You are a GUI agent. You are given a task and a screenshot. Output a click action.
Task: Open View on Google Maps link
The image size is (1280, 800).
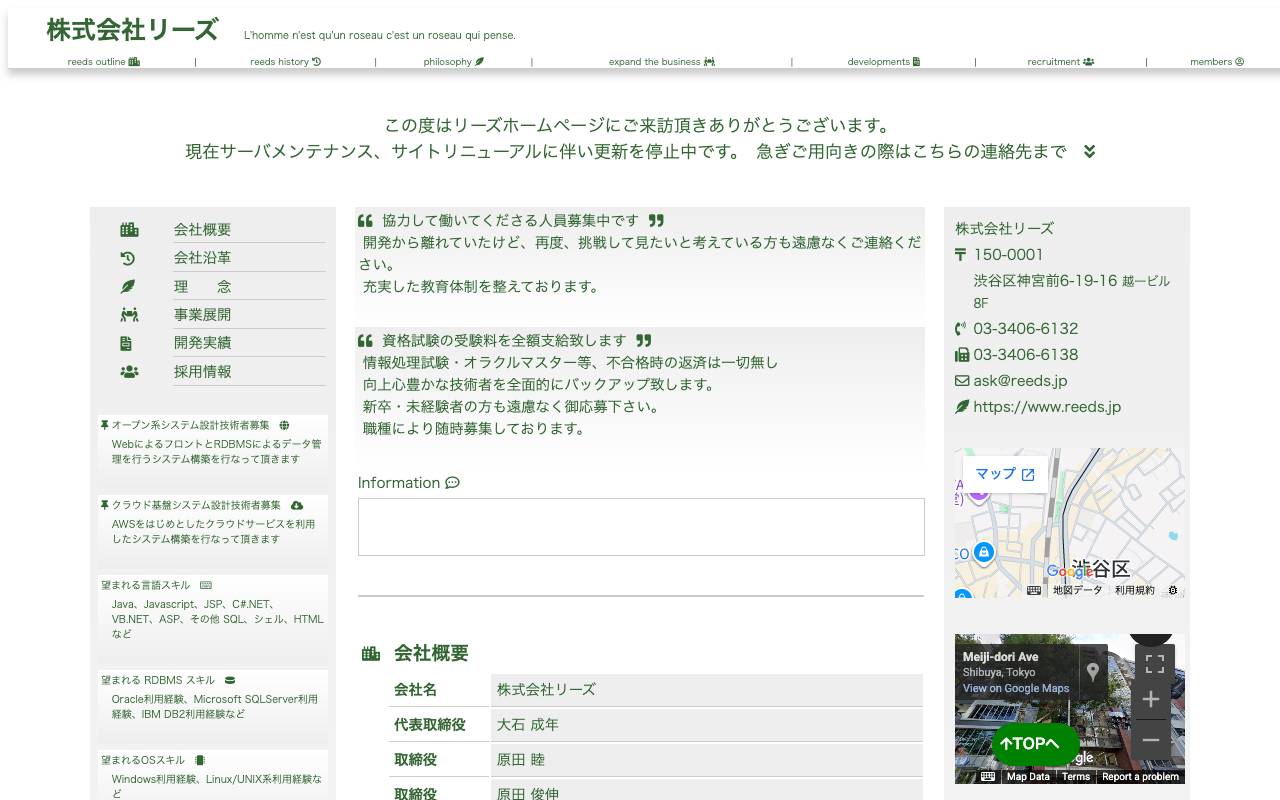[1016, 689]
